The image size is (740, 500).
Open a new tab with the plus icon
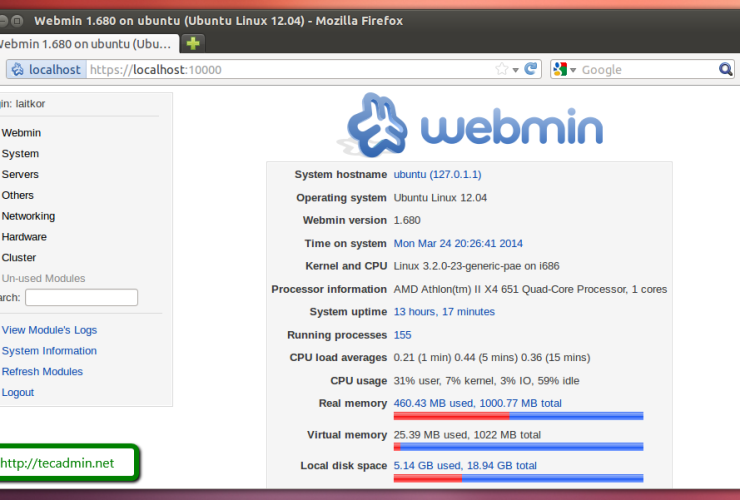(x=193, y=43)
